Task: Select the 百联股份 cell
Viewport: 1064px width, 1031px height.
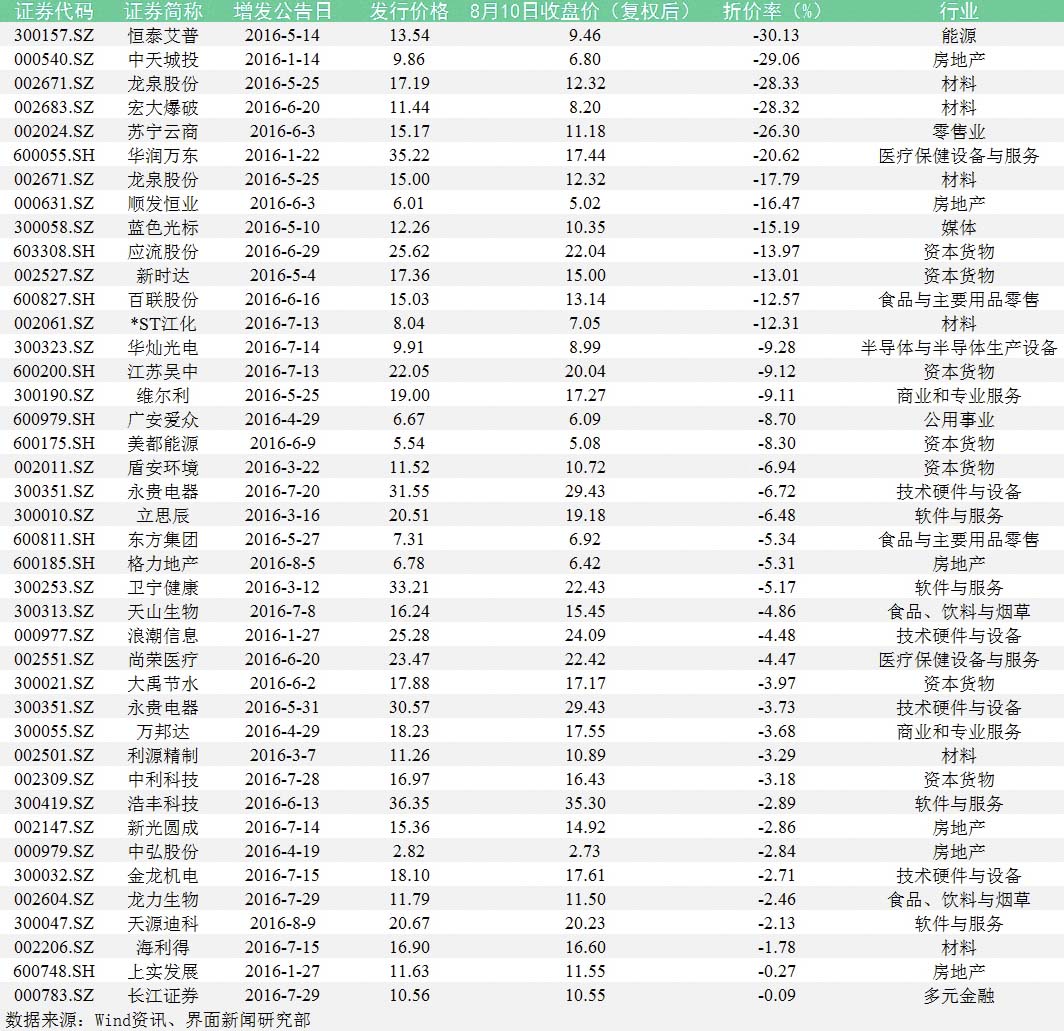Action: point(163,299)
